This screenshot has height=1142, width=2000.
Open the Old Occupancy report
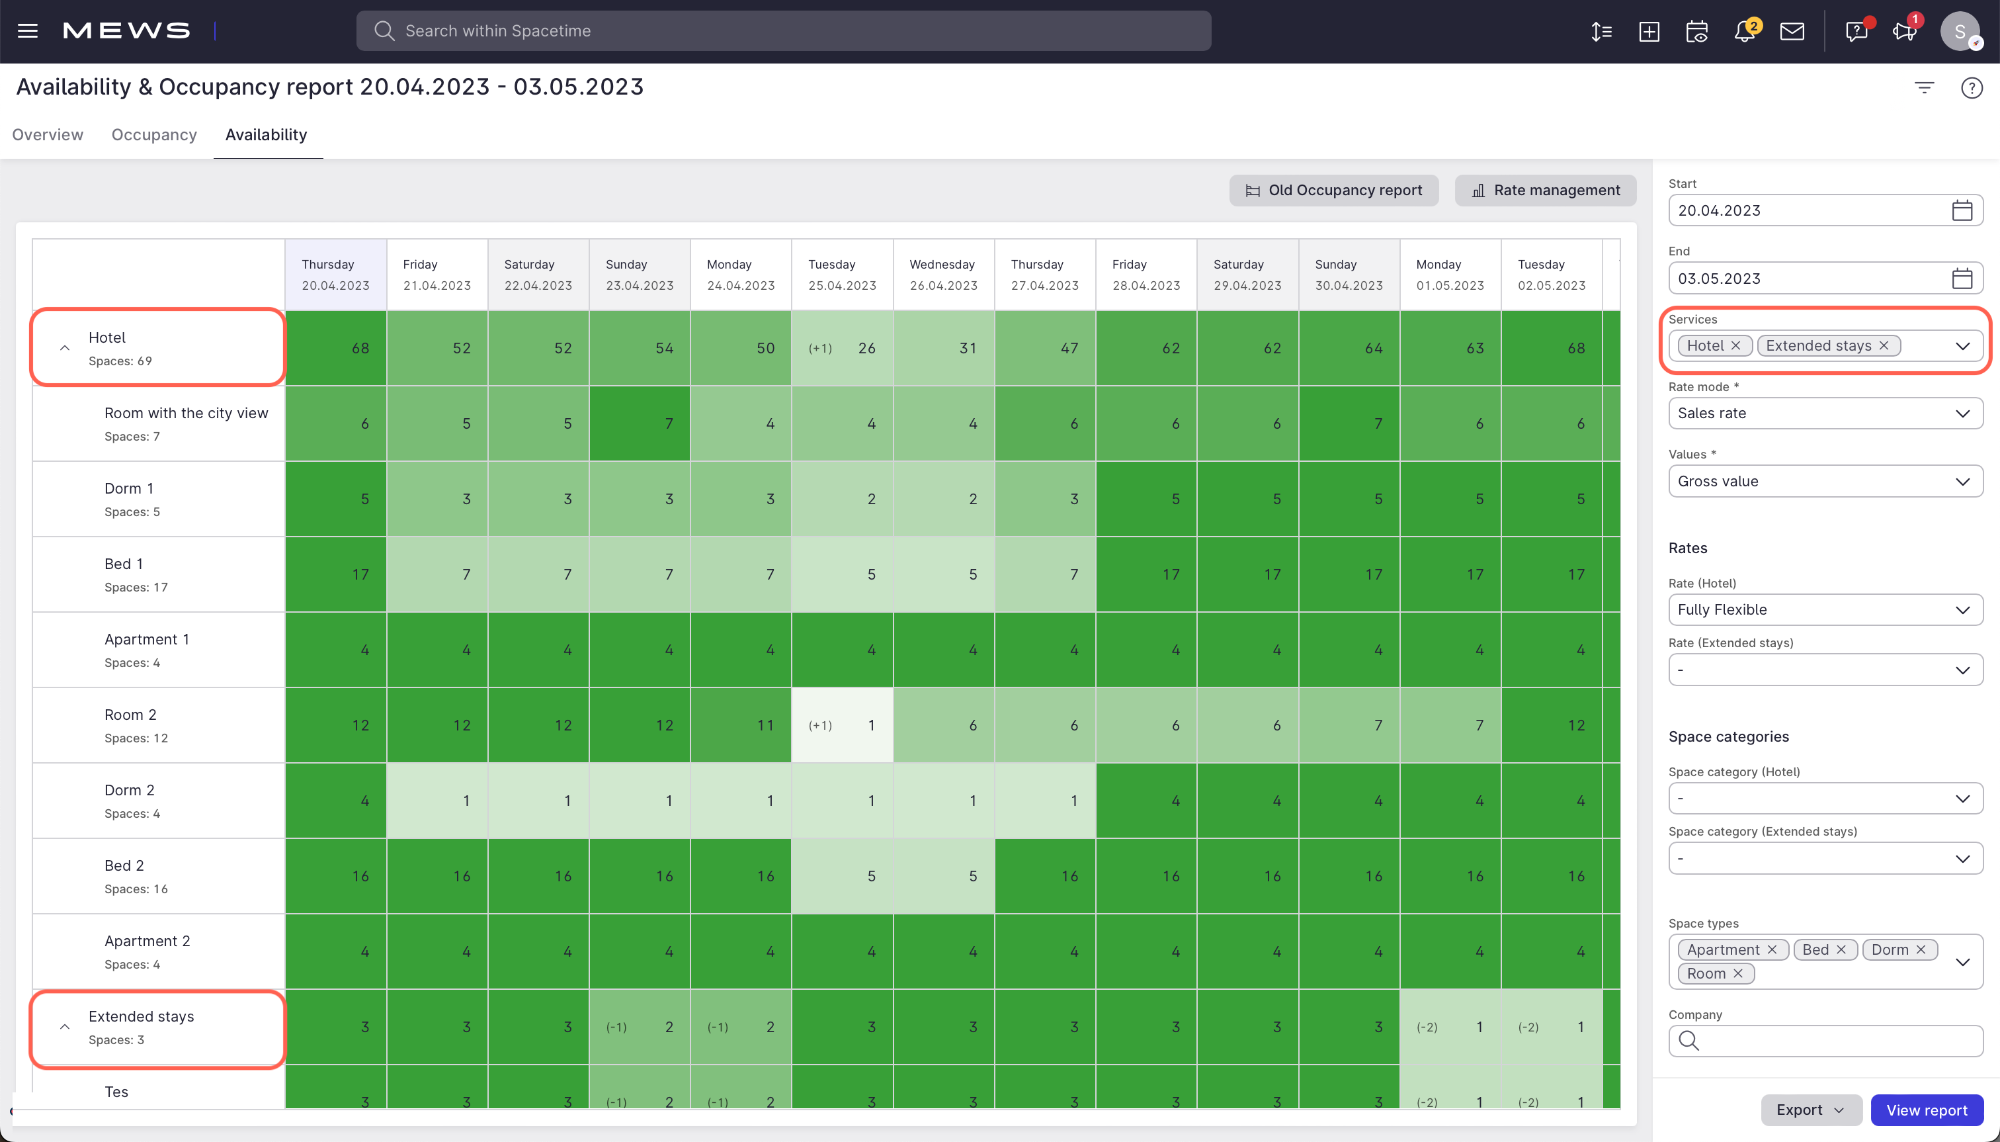point(1333,190)
